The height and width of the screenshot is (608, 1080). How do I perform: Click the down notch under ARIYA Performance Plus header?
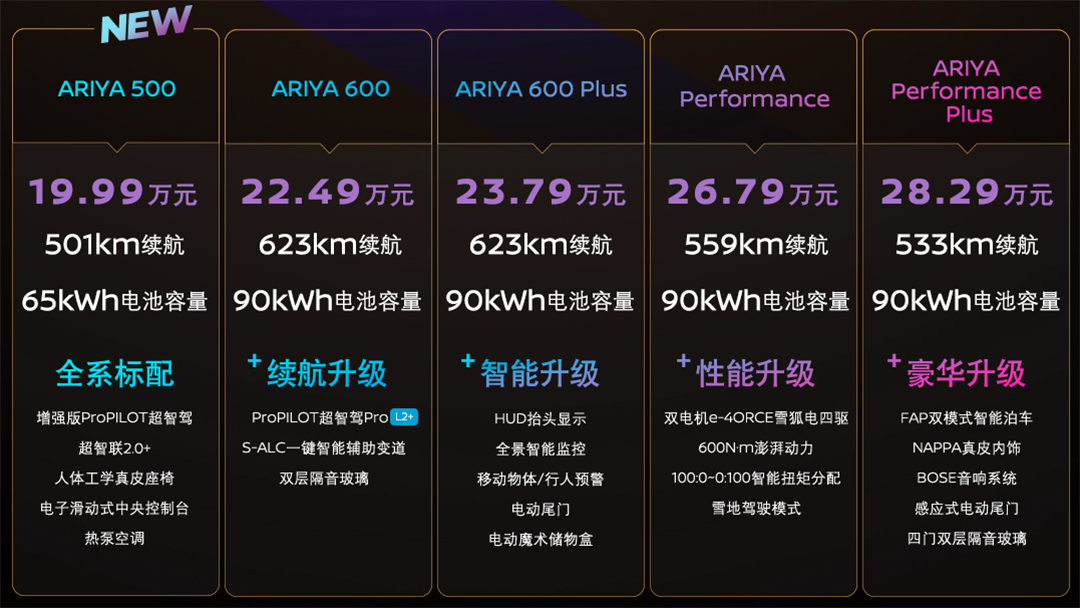tap(967, 147)
